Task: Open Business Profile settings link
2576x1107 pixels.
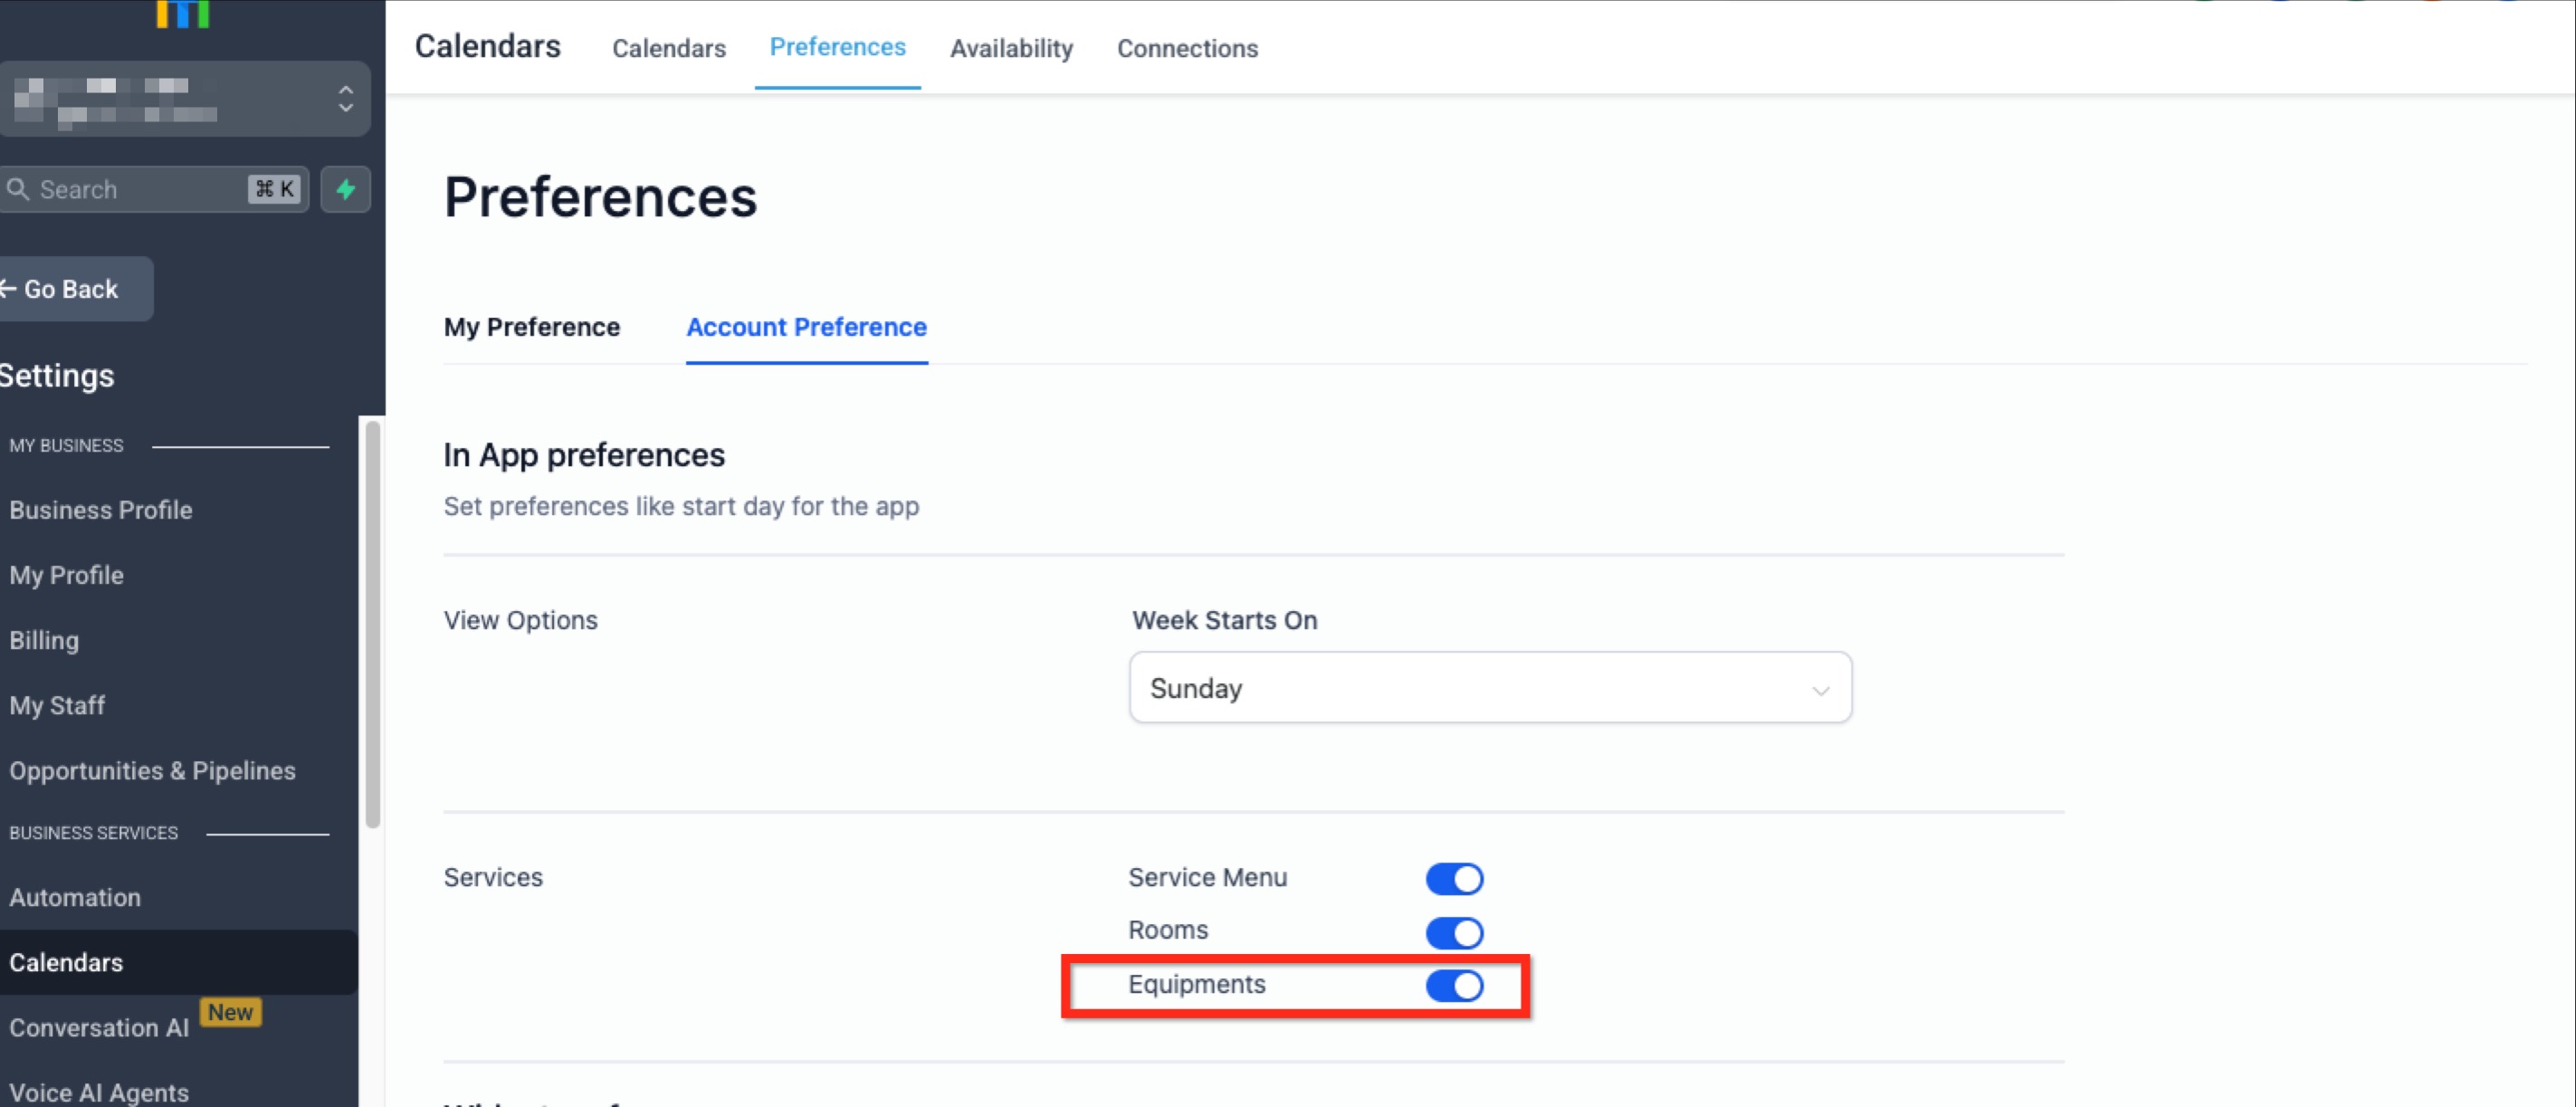Action: point(100,510)
